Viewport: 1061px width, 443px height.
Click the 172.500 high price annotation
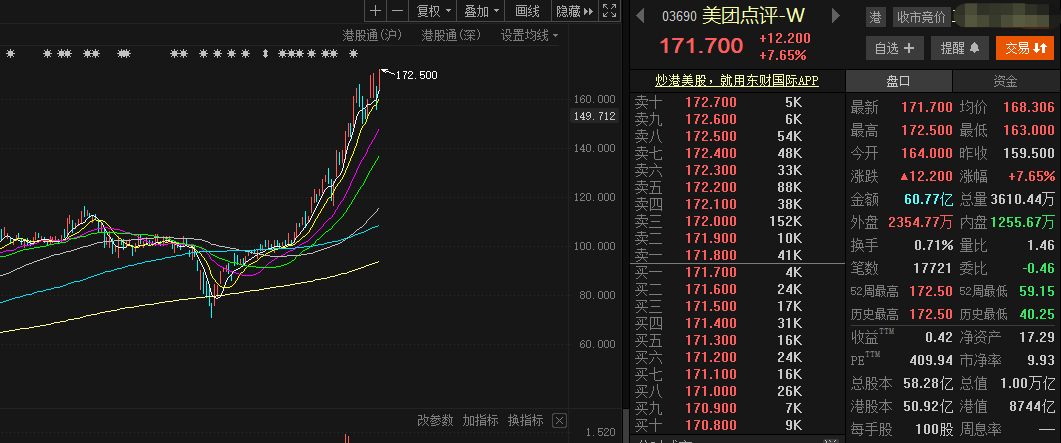(x=415, y=75)
